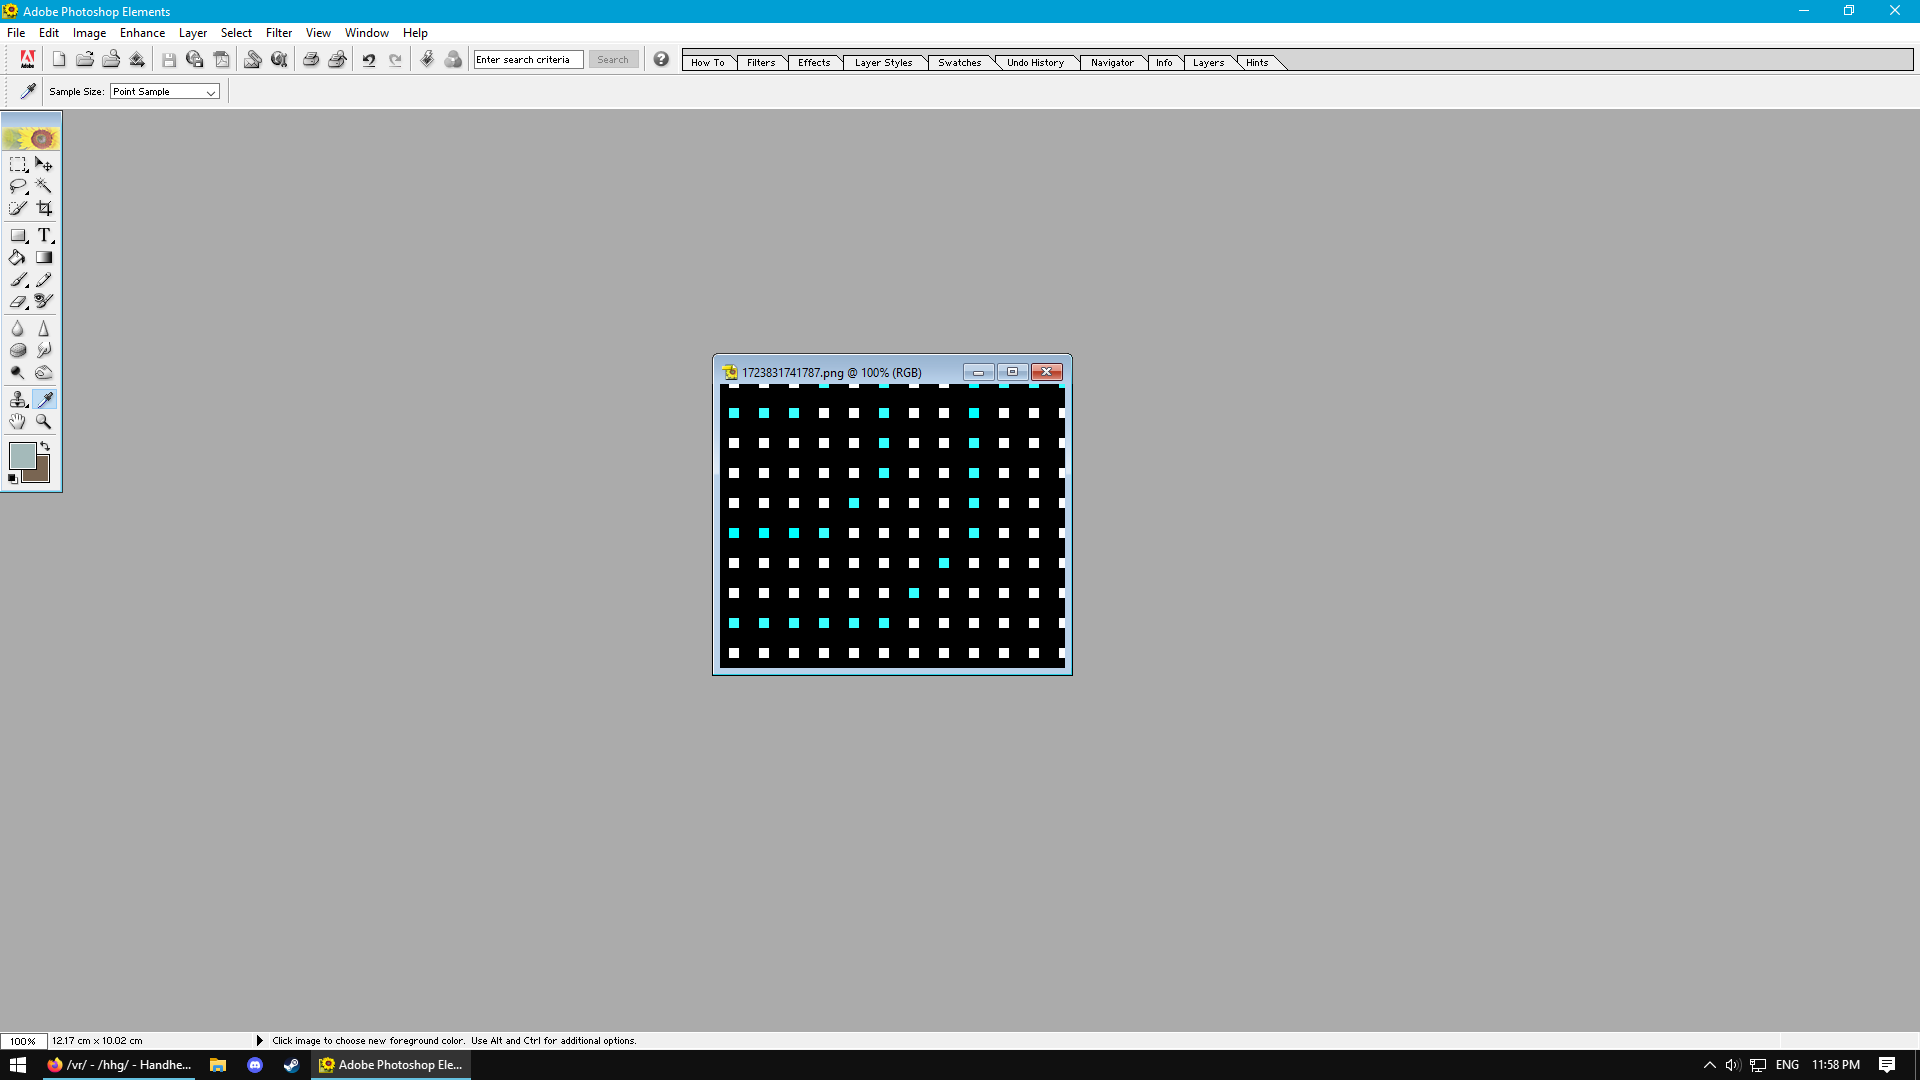This screenshot has width=1920, height=1080.
Task: Click the Adobe logo shortcut icon
Action: [28, 60]
